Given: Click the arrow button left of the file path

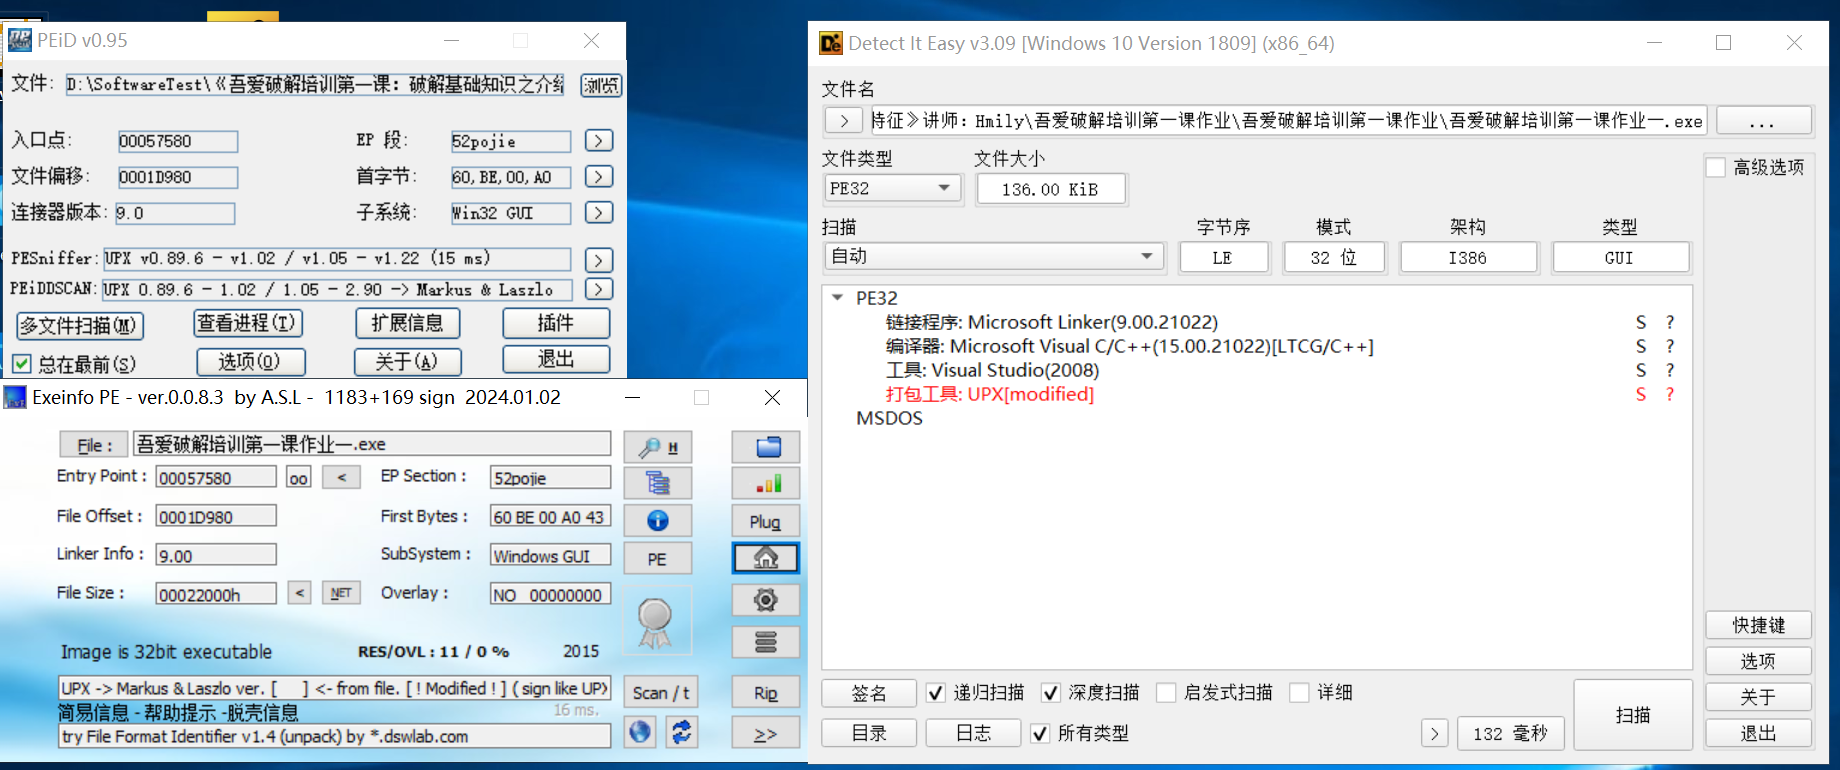Looking at the screenshot, I should point(843,120).
